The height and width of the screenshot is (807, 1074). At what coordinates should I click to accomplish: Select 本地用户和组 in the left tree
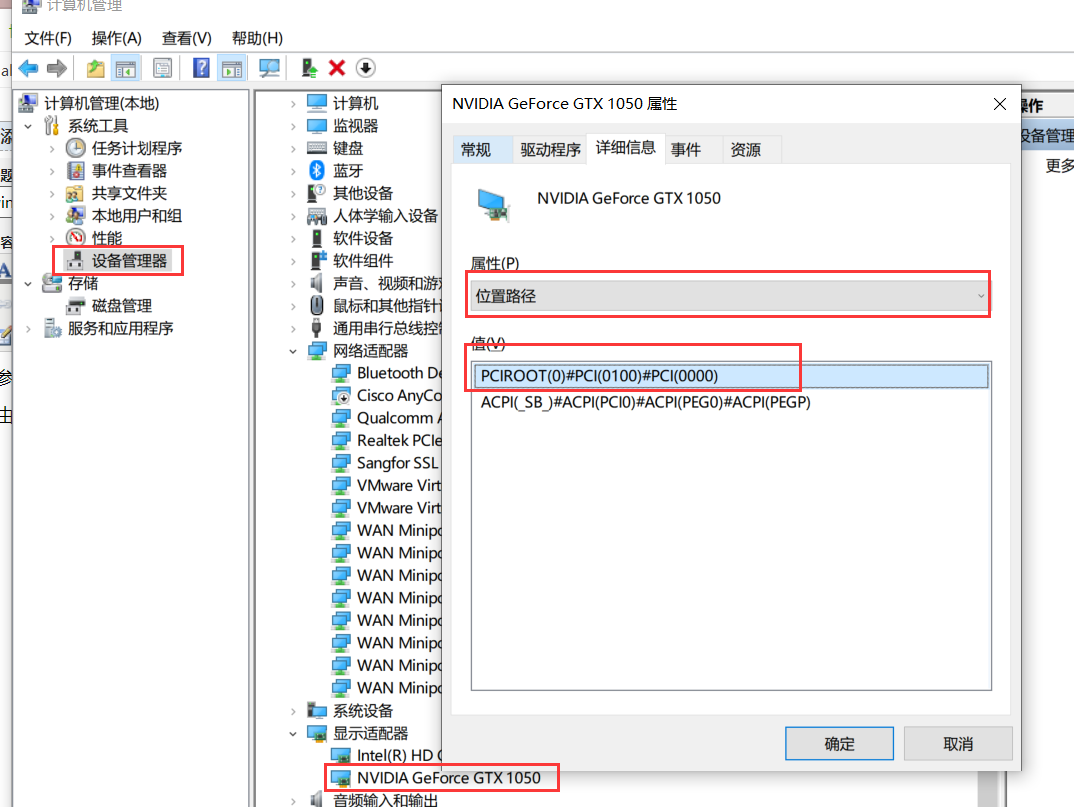(x=137, y=216)
